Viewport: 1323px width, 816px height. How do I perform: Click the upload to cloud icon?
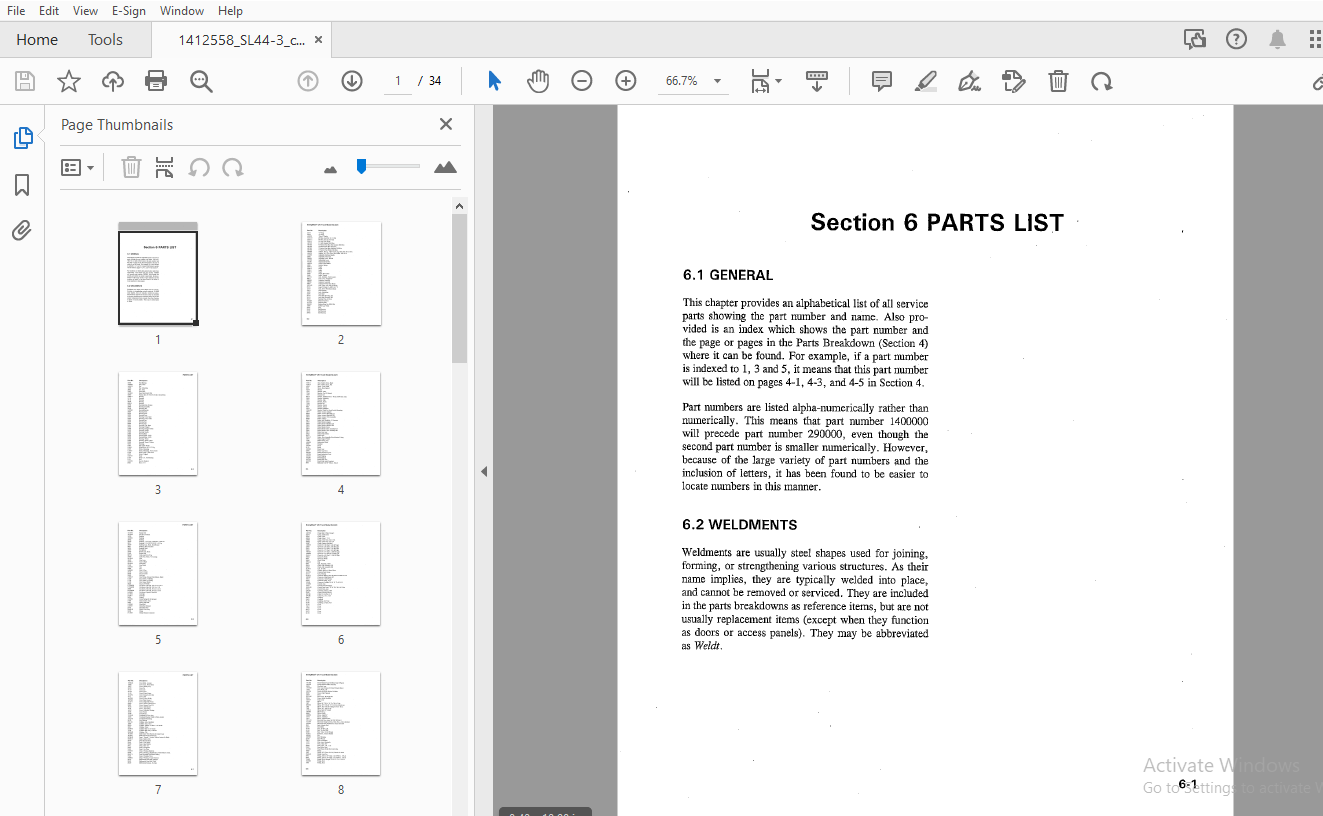pyautogui.click(x=113, y=81)
